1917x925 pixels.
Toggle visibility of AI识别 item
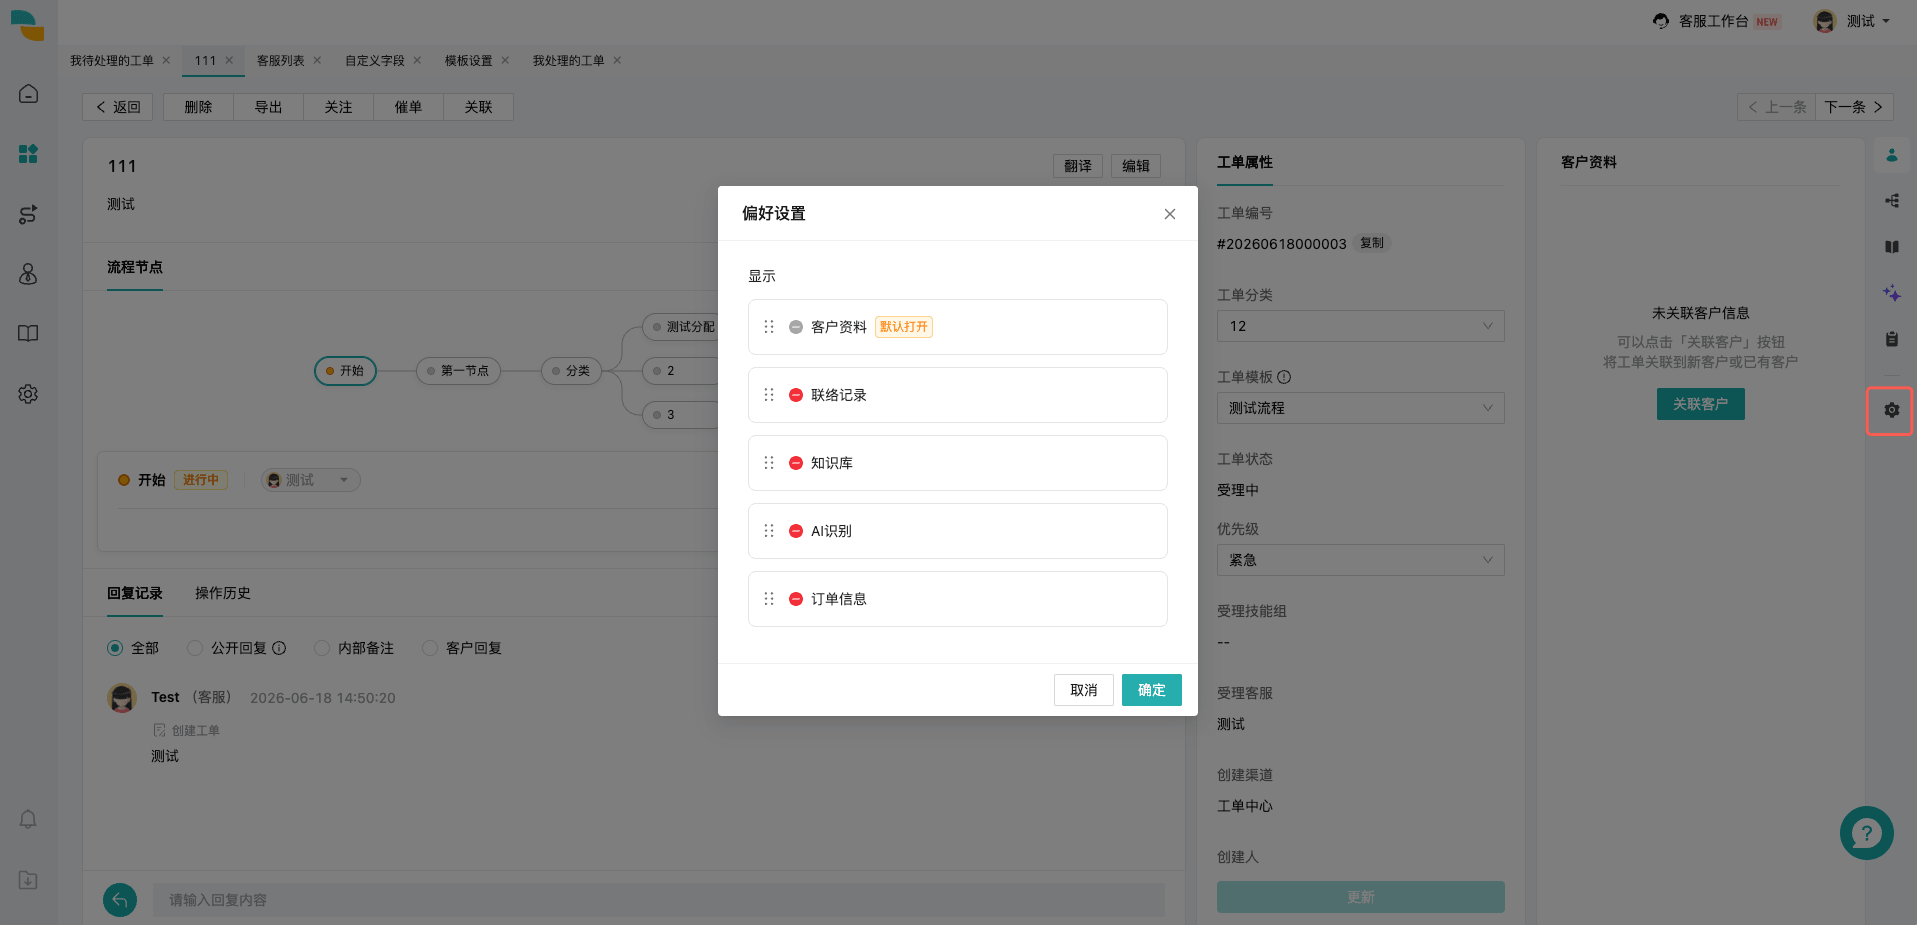point(796,531)
